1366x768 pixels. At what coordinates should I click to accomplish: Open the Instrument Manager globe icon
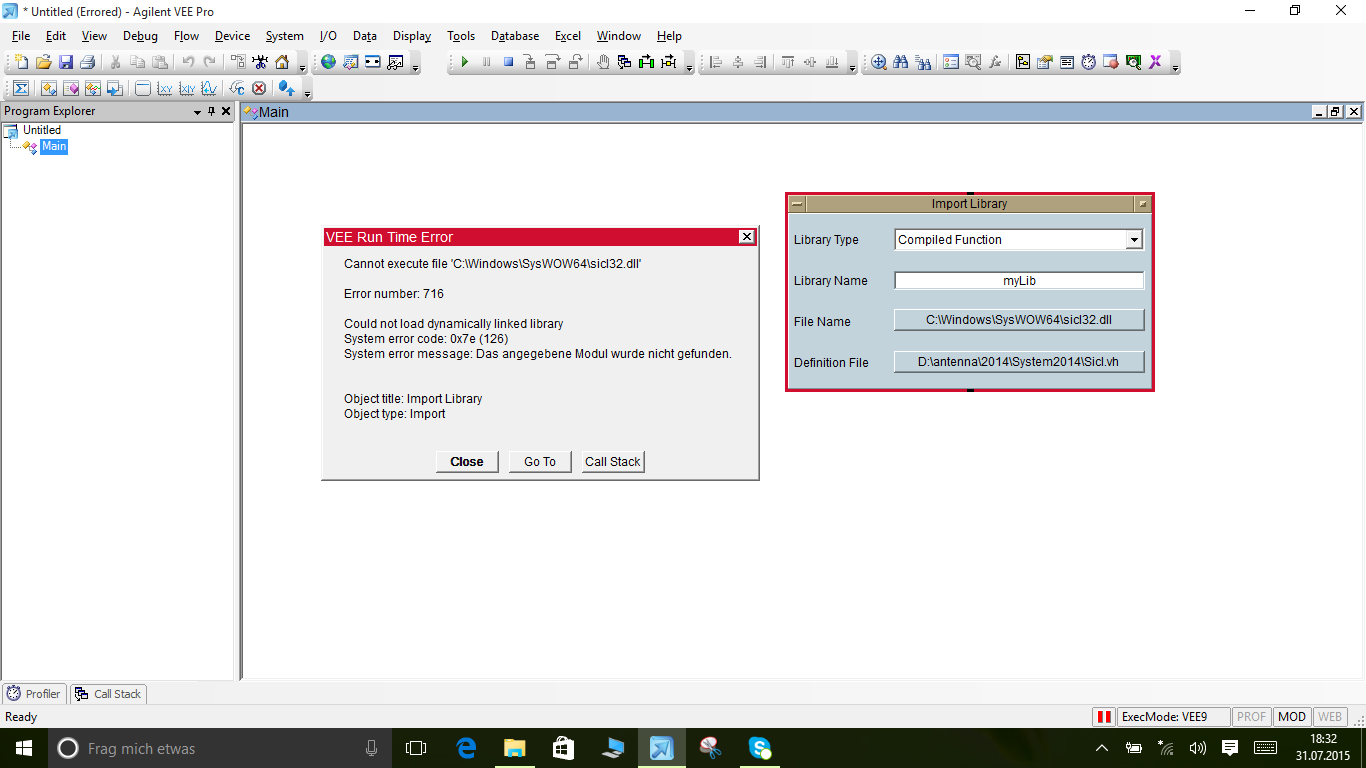[x=328, y=62]
